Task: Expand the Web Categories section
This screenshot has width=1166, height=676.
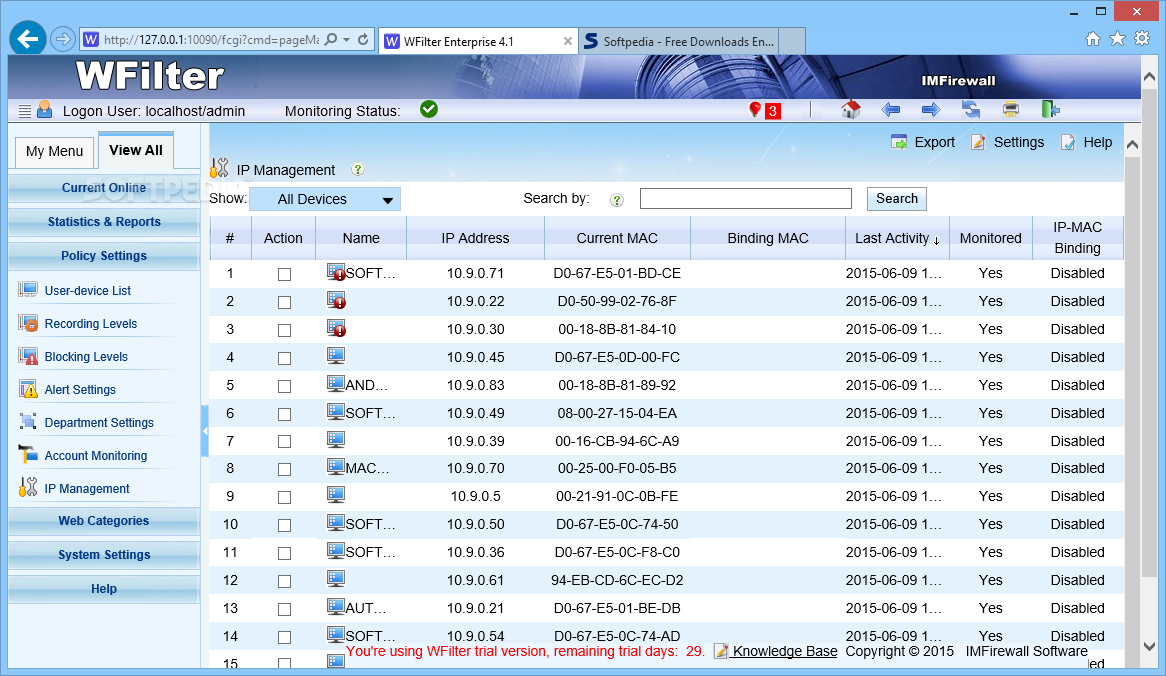Action: [x=103, y=521]
